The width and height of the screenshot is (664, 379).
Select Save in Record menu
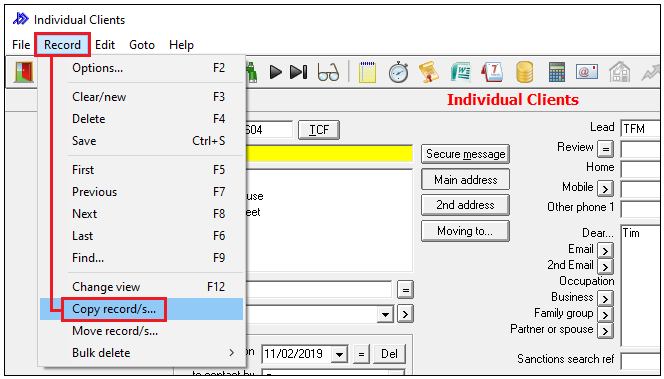[x=142, y=141]
